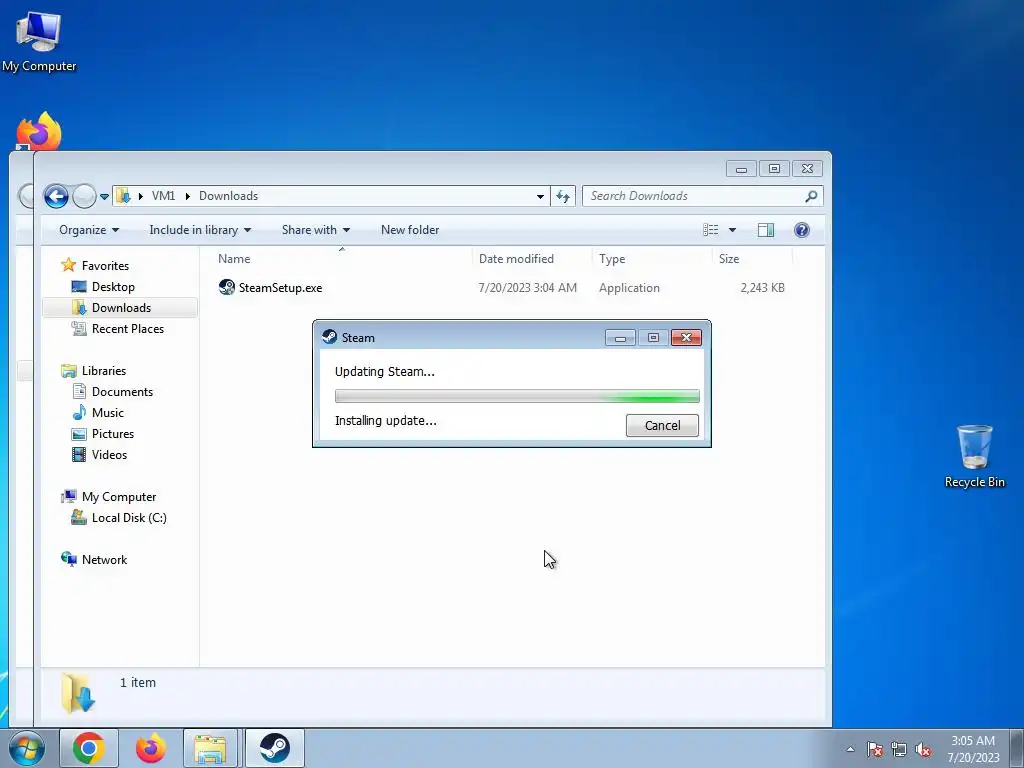Refresh the Downloads folder view
The width and height of the screenshot is (1024, 768).
coord(563,196)
